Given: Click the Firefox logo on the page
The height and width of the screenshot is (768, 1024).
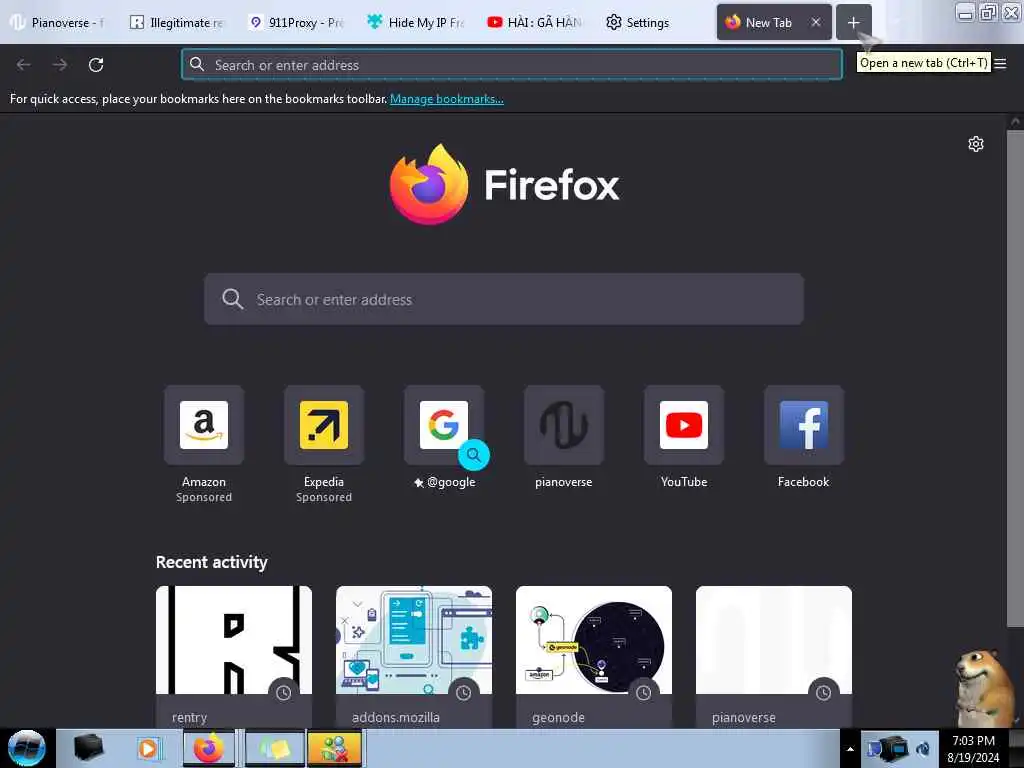Looking at the screenshot, I should (429, 185).
